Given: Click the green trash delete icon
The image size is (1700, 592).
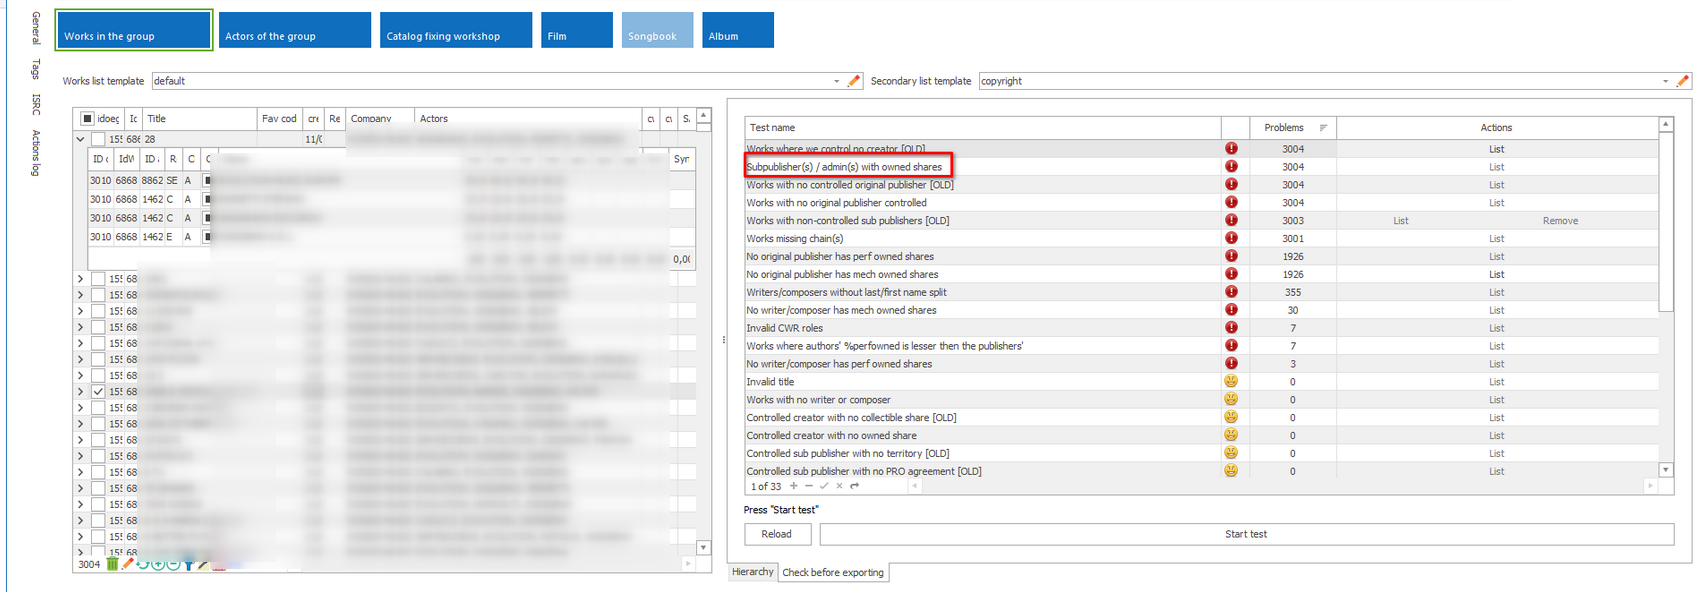Looking at the screenshot, I should [113, 564].
